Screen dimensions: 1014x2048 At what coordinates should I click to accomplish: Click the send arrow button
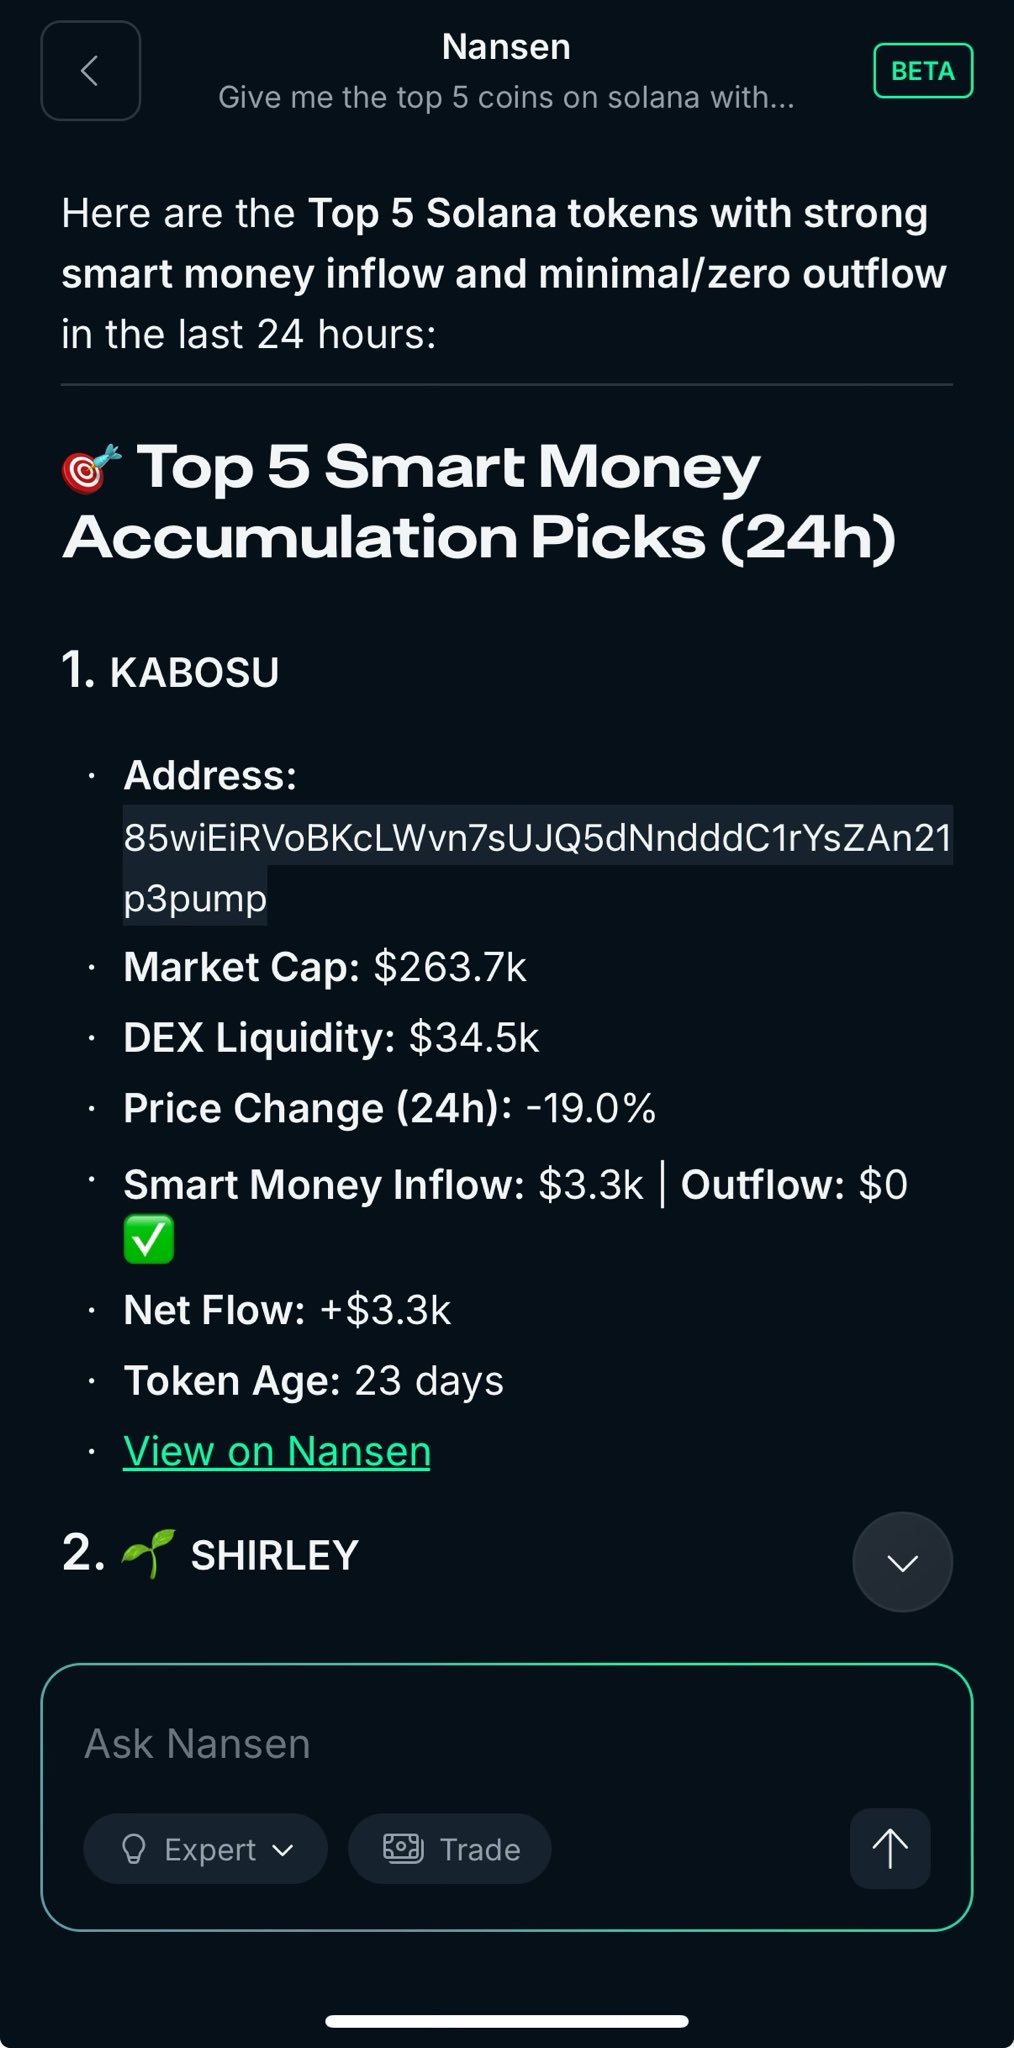click(x=889, y=1848)
